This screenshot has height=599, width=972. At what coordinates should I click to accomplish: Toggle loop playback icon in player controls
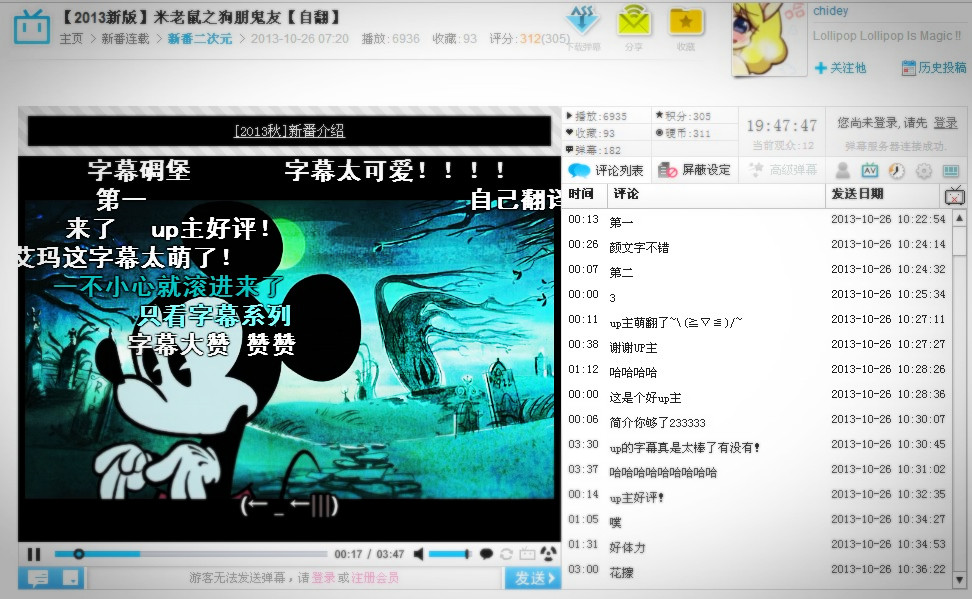(506, 554)
